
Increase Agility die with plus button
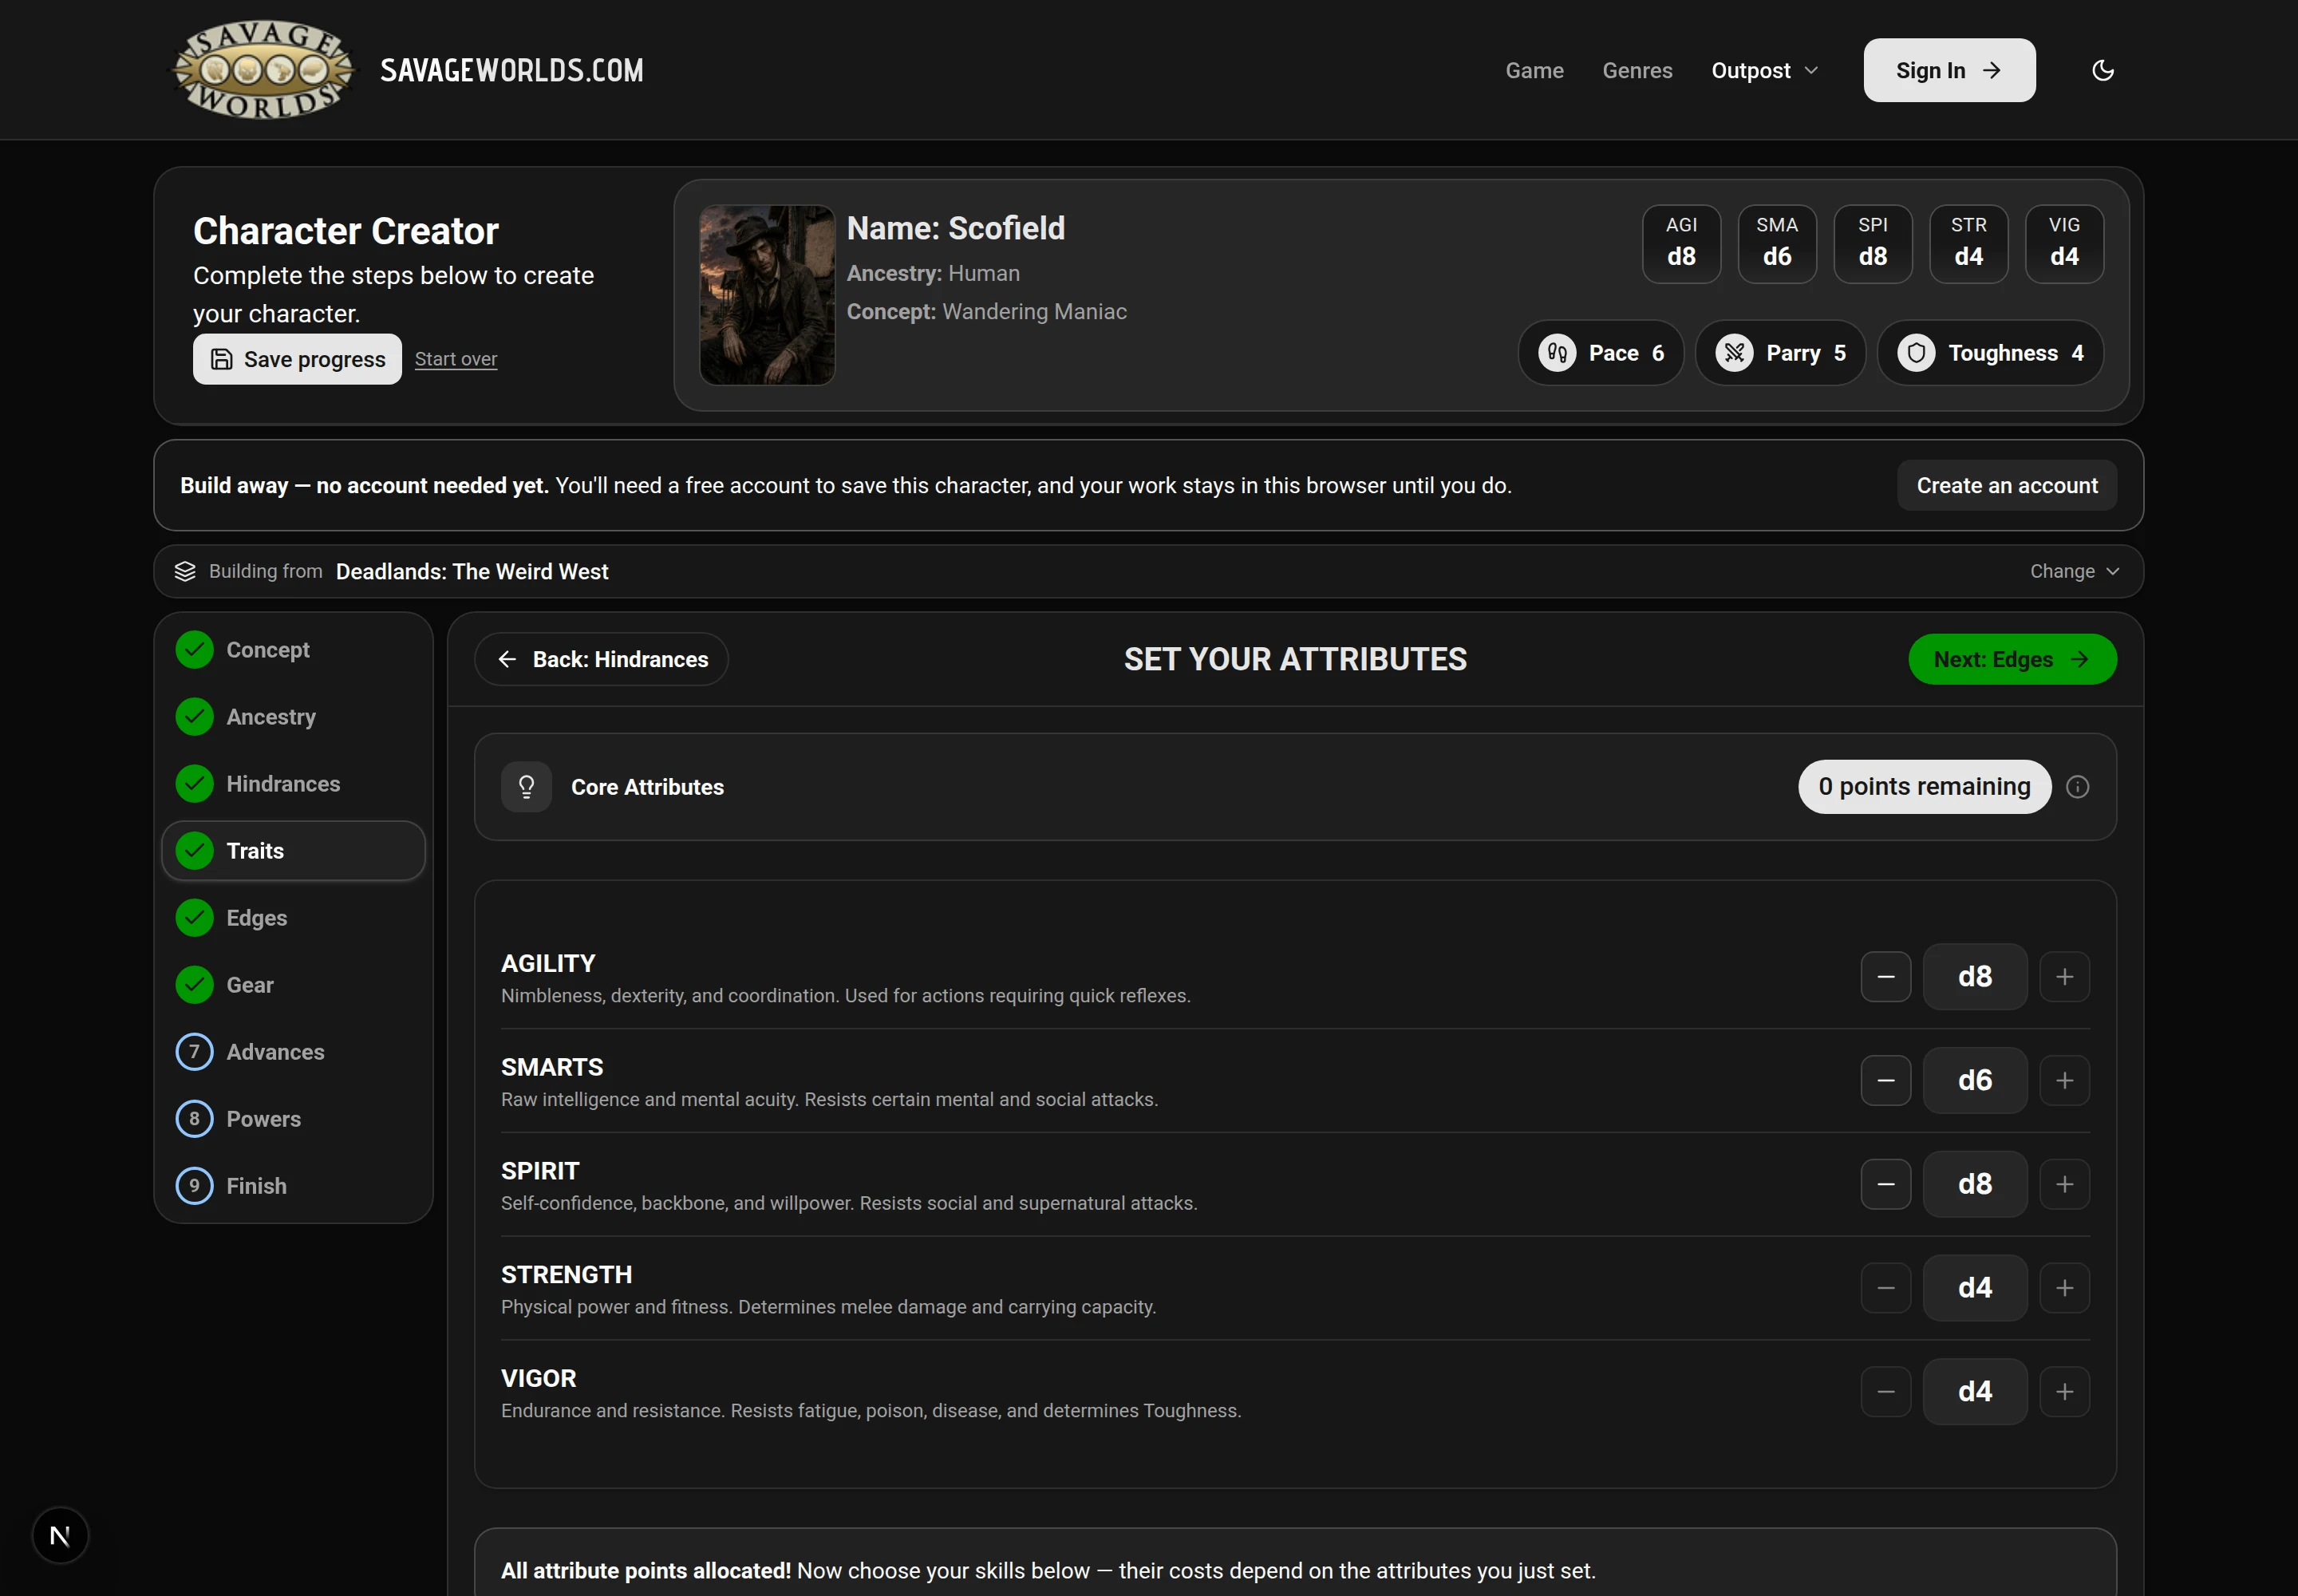[2064, 977]
